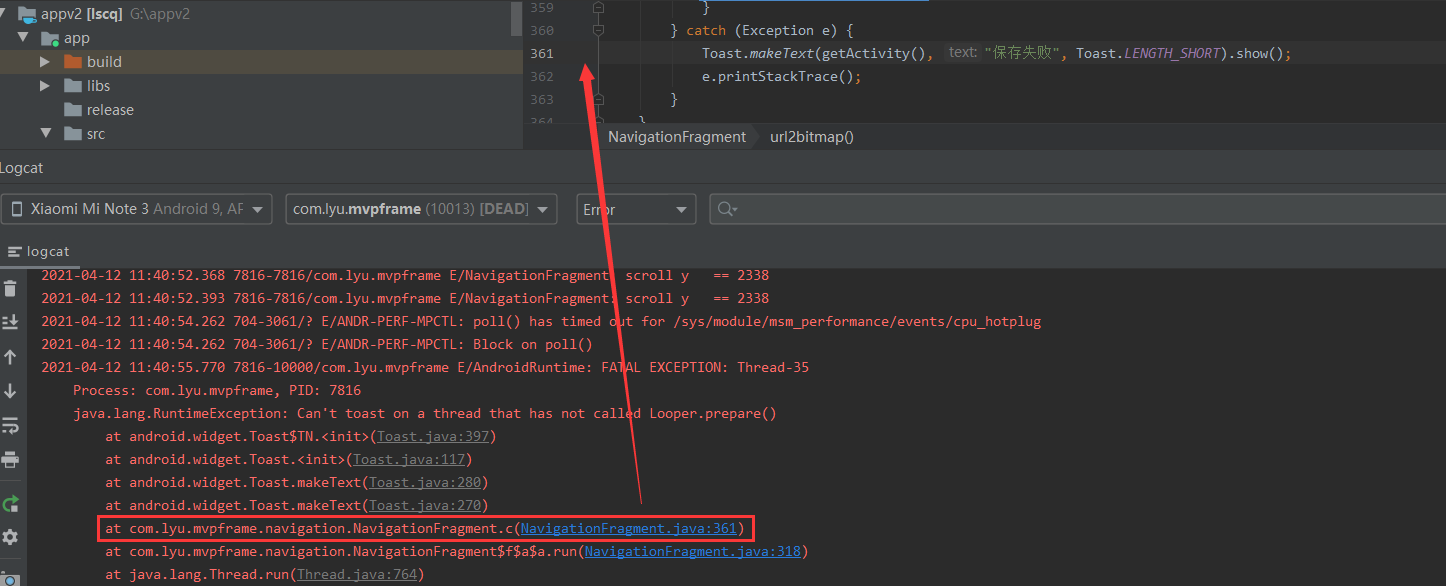Click the java.lang.RuntimeException log line
The width and height of the screenshot is (1446, 586).
tap(425, 413)
